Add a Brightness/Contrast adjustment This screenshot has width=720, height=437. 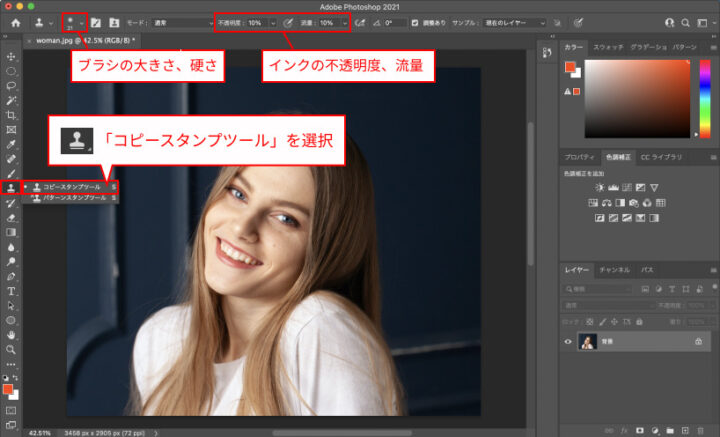point(599,187)
